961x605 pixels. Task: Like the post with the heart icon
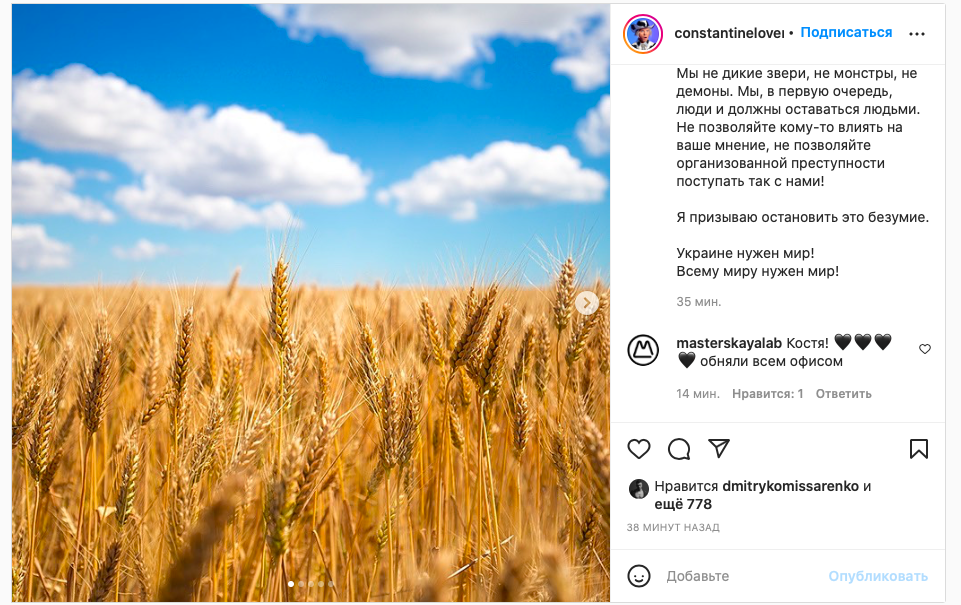[x=639, y=449]
